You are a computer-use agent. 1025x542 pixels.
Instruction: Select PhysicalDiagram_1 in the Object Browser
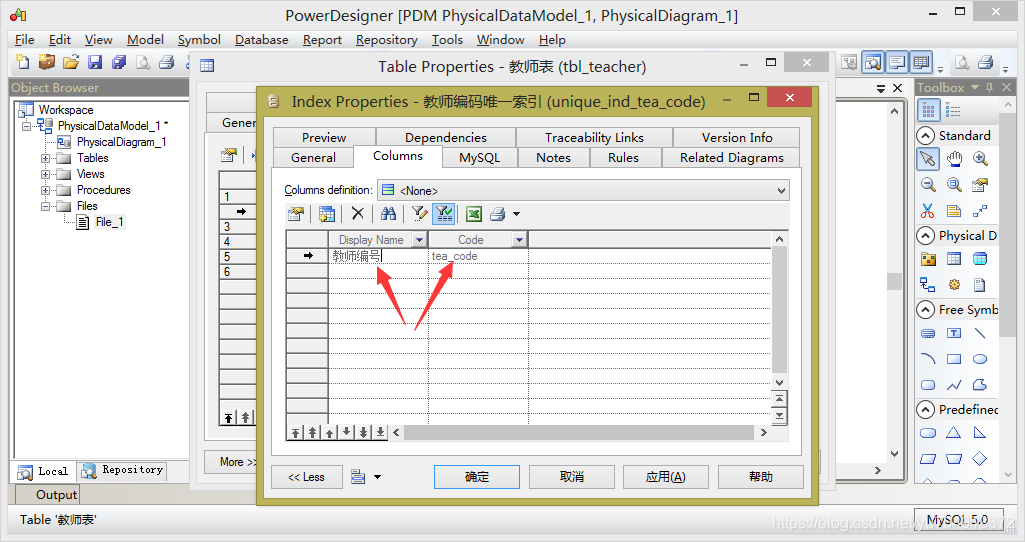tap(121, 142)
